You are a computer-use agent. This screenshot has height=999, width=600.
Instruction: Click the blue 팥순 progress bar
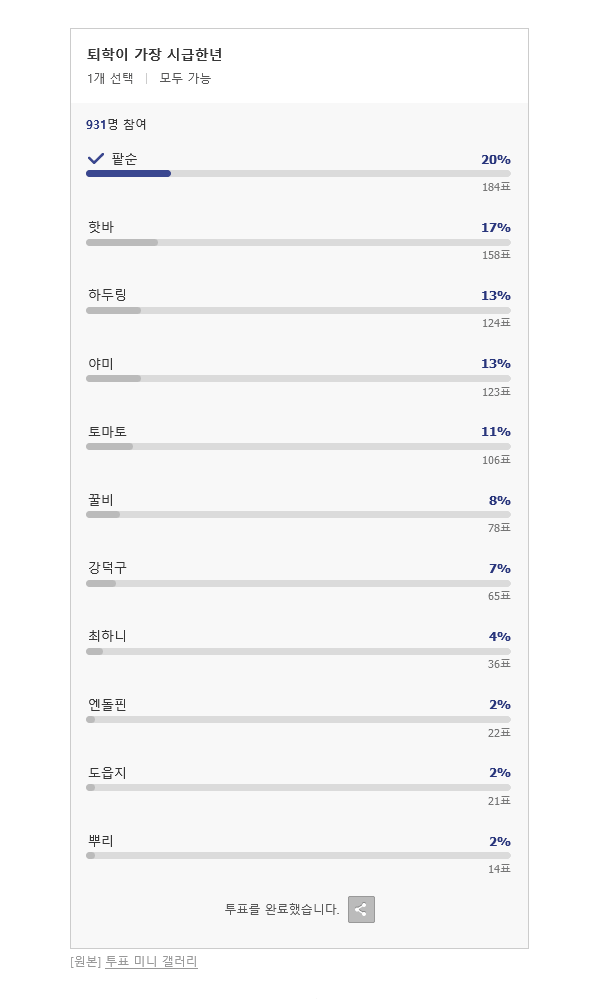(128, 173)
